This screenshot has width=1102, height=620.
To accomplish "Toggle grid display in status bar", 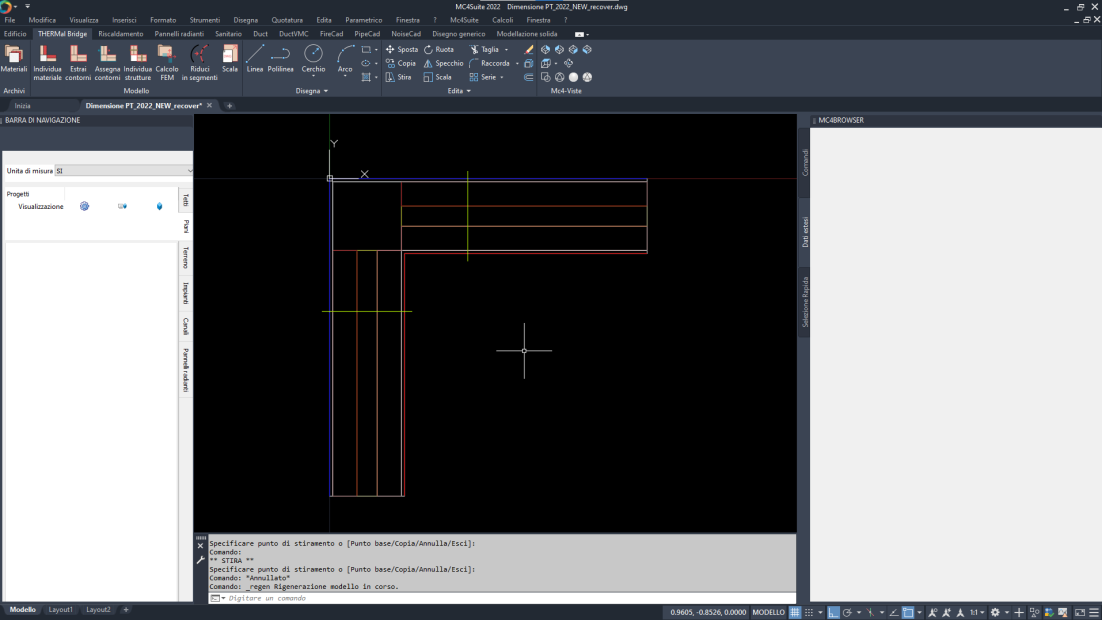I will click(x=795, y=612).
